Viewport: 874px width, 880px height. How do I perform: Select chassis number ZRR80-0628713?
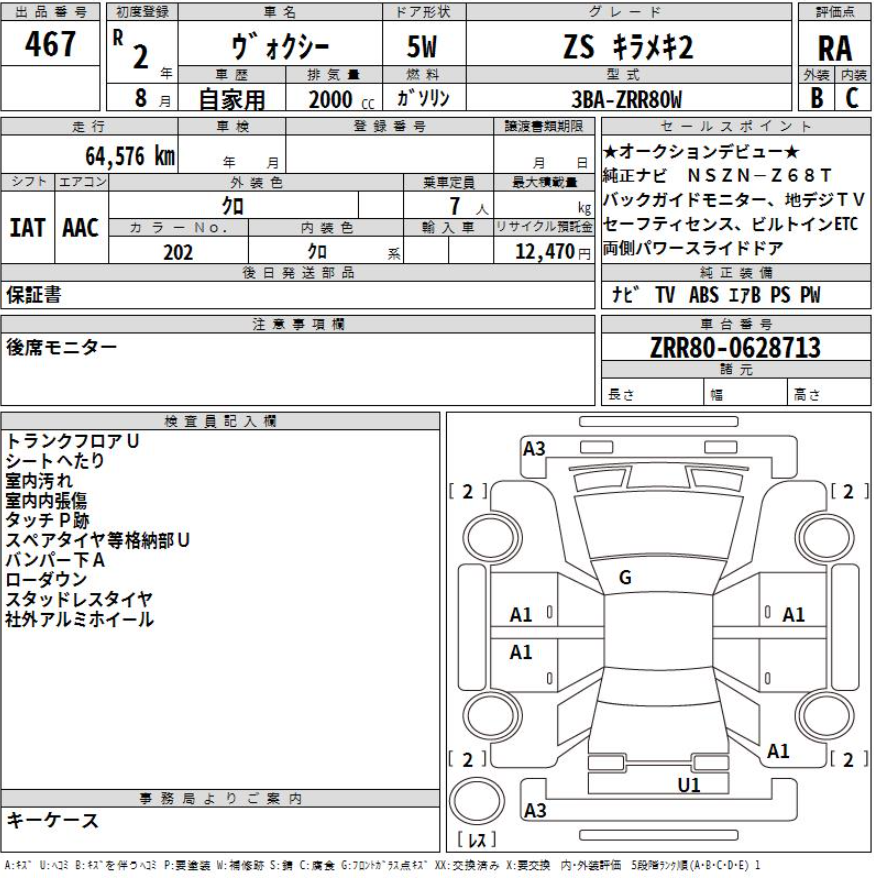(734, 347)
